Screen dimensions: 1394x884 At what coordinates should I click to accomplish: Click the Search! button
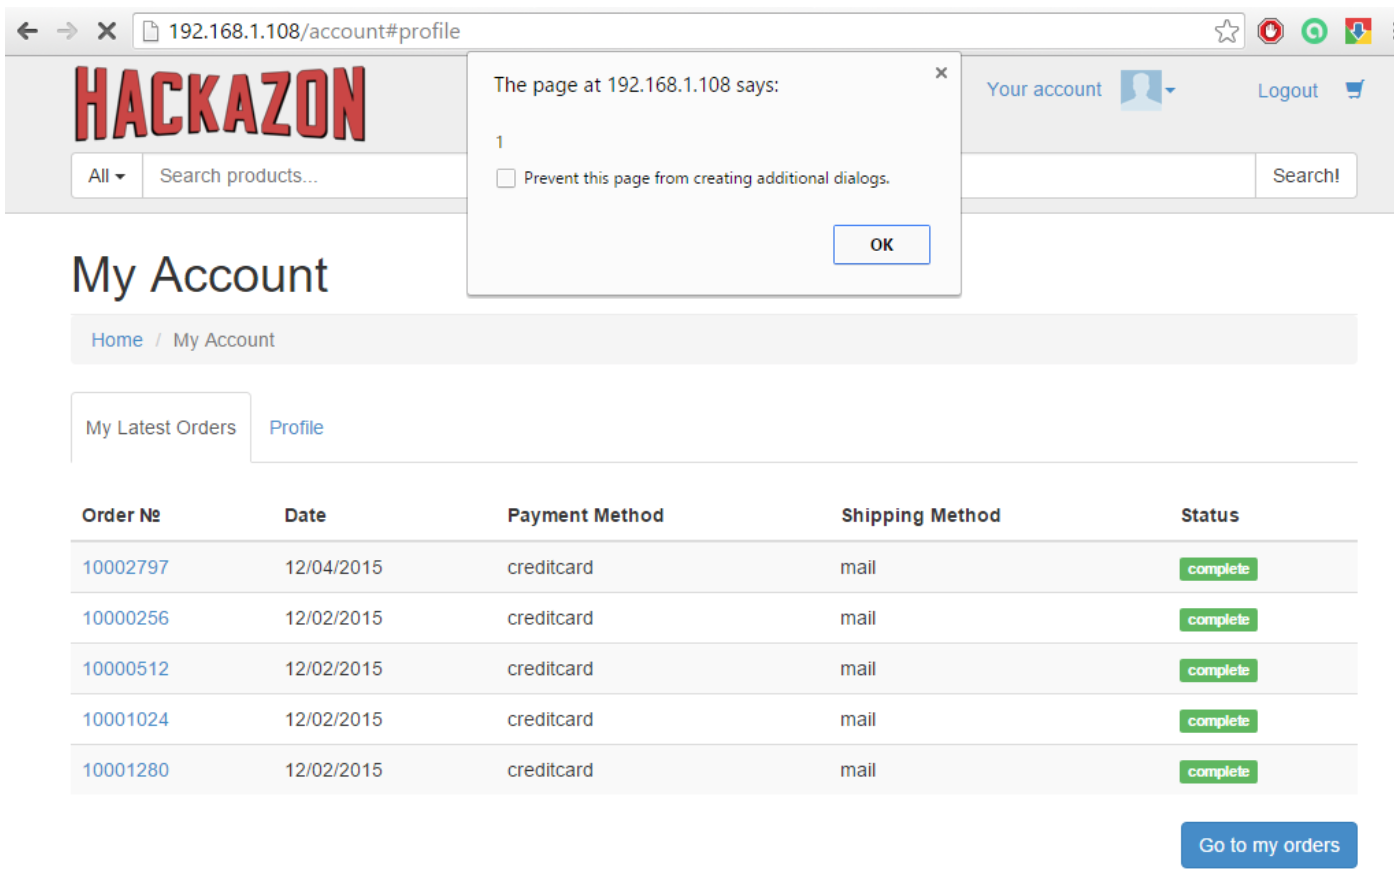(1306, 176)
